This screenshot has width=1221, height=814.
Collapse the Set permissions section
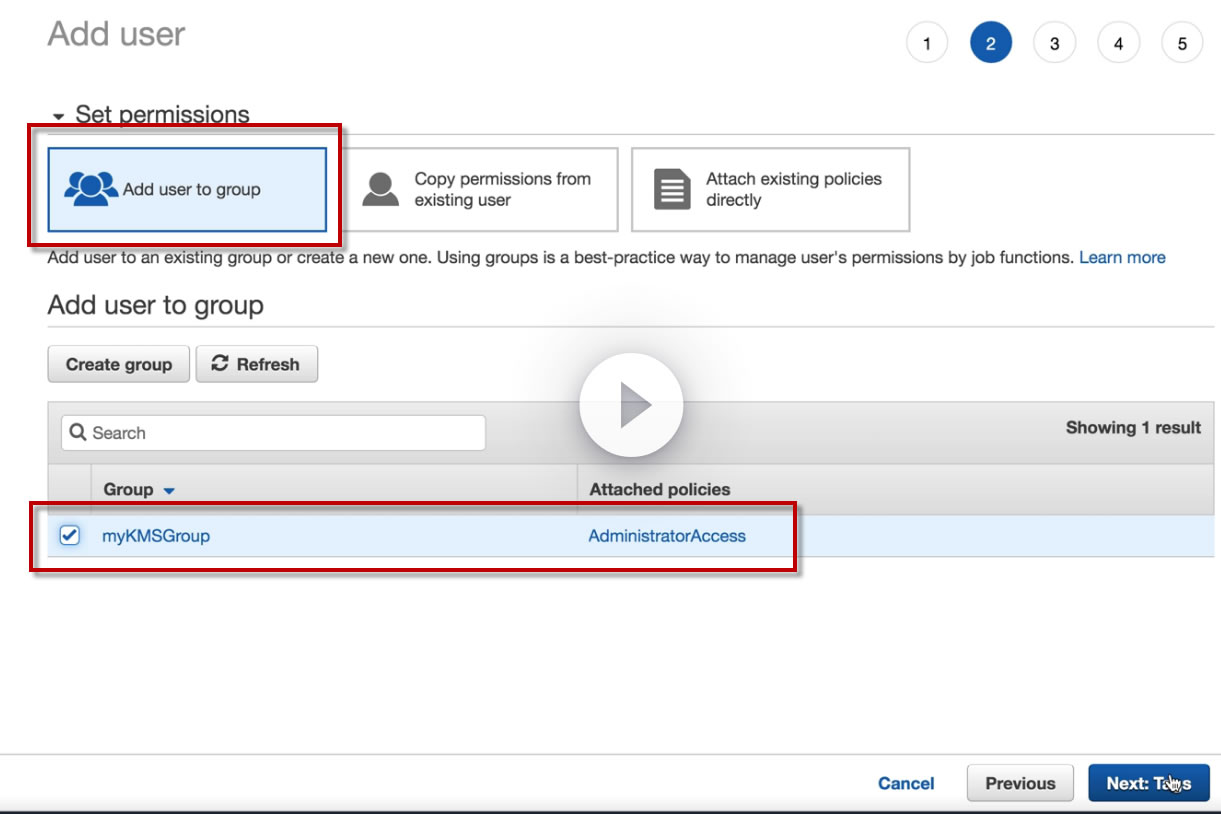point(58,116)
